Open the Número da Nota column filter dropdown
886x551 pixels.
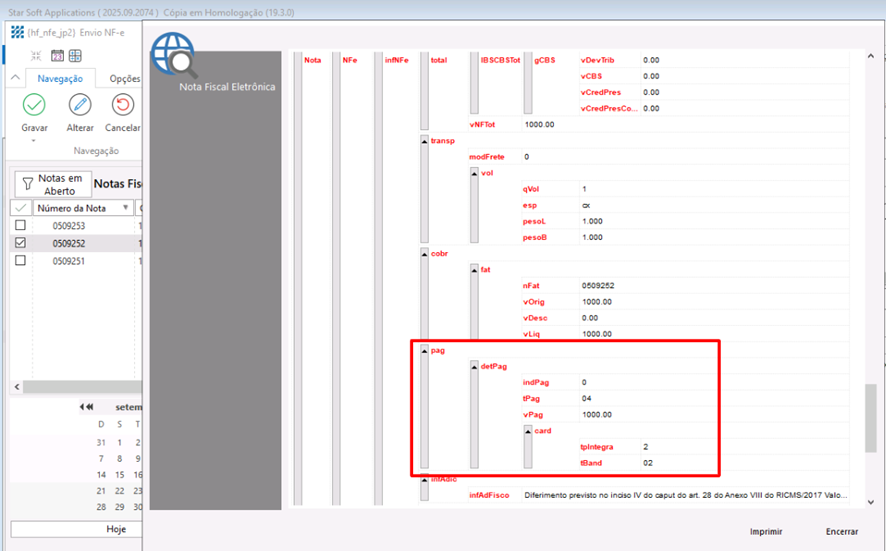pos(126,208)
